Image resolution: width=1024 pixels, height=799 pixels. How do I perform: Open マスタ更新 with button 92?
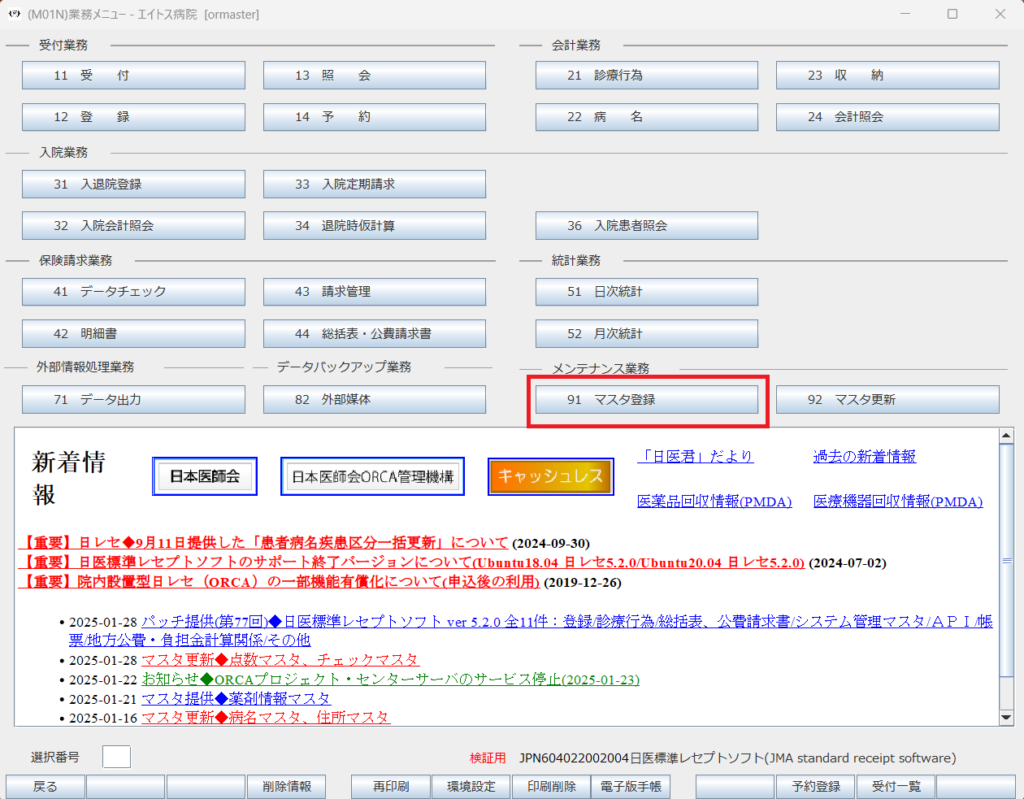point(887,399)
